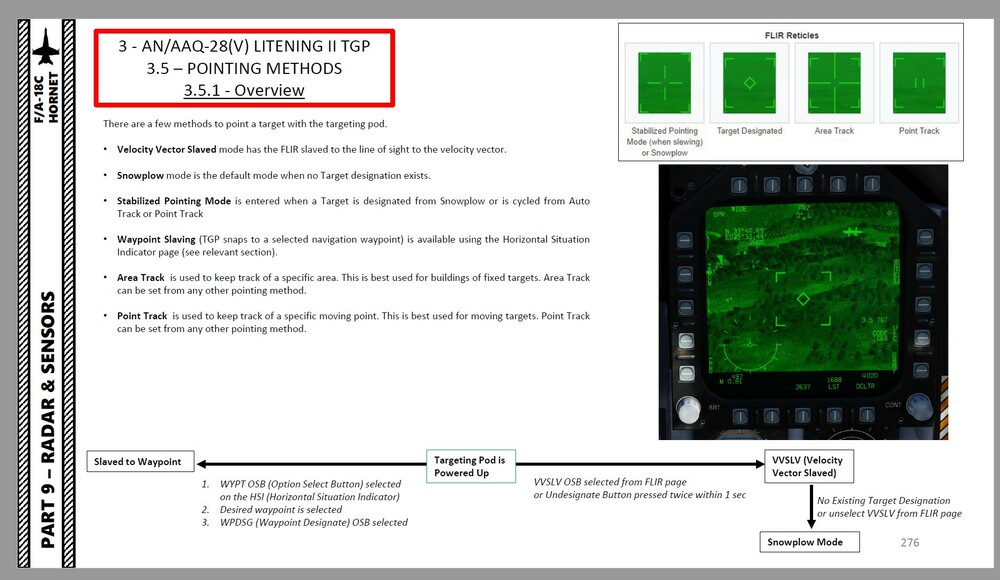The height and width of the screenshot is (580, 1000).
Task: Click the WPDSG (Waypoint Designate) OSB step
Action: click(x=314, y=522)
